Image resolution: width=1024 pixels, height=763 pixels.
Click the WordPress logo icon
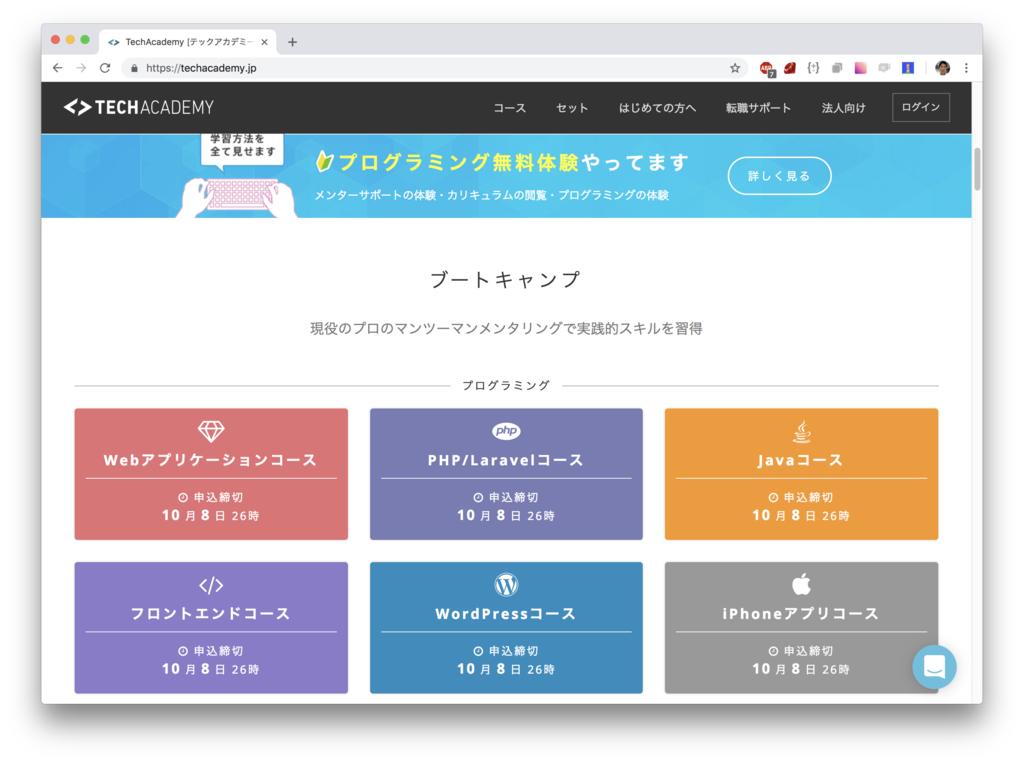click(506, 585)
